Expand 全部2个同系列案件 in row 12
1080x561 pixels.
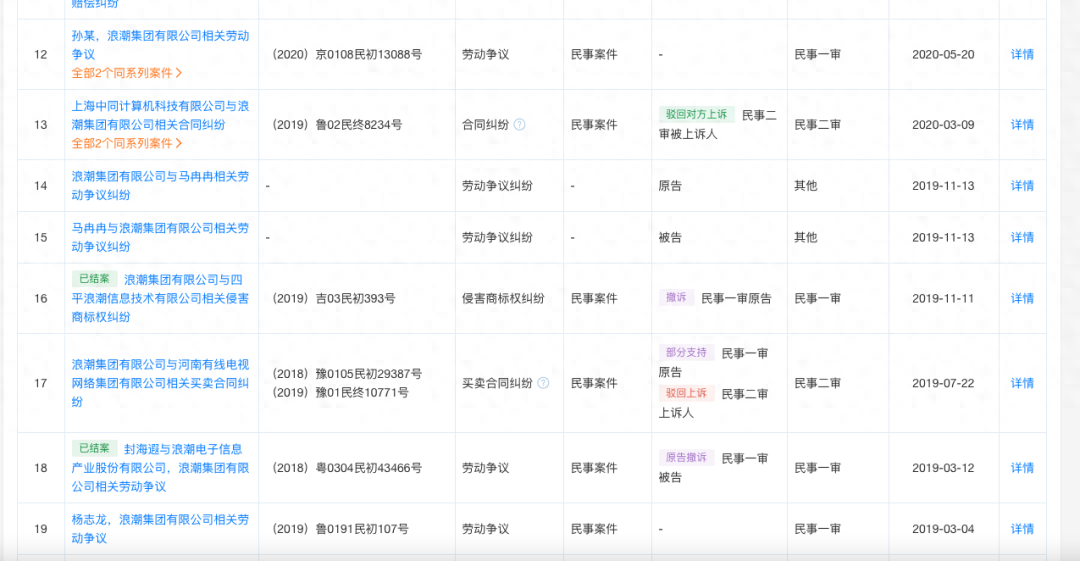[x=127, y=73]
